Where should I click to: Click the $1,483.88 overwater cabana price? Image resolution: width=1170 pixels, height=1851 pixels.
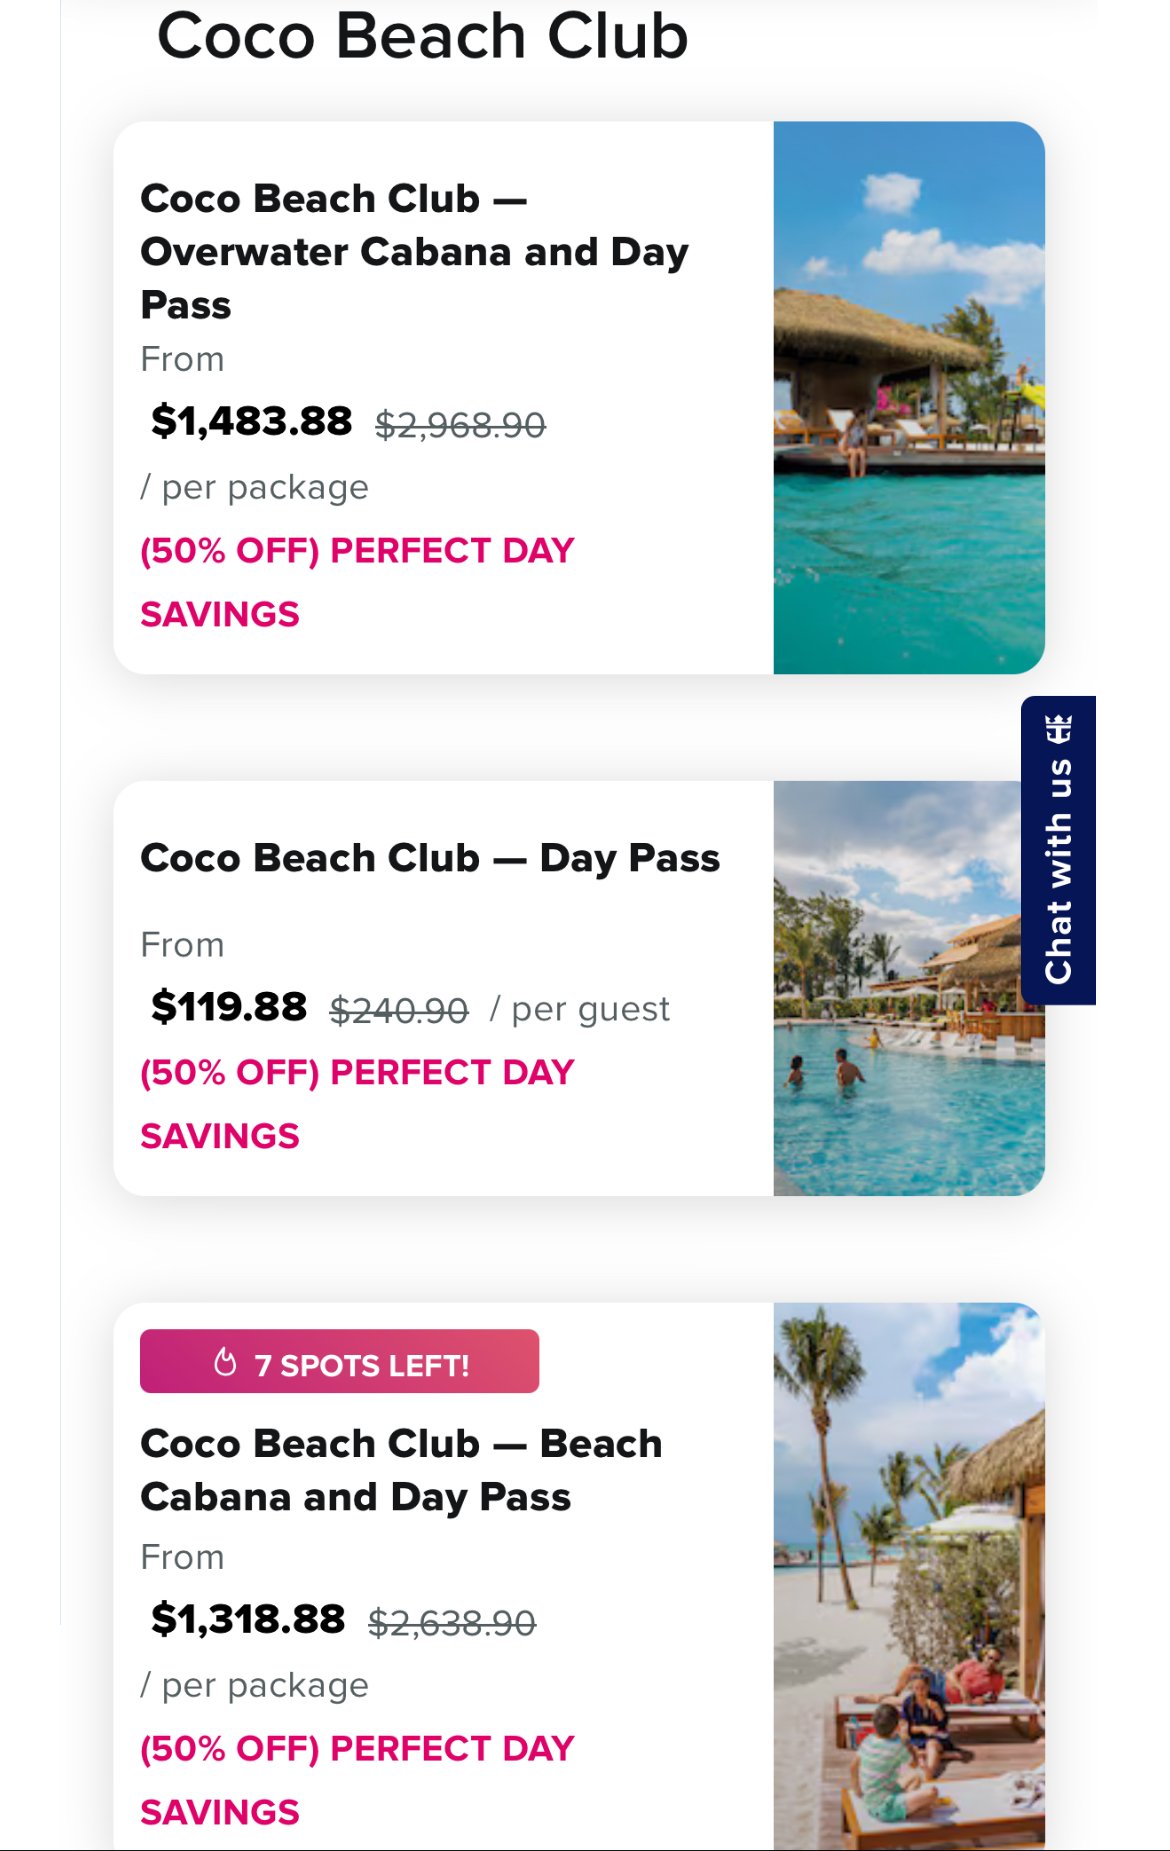(251, 421)
